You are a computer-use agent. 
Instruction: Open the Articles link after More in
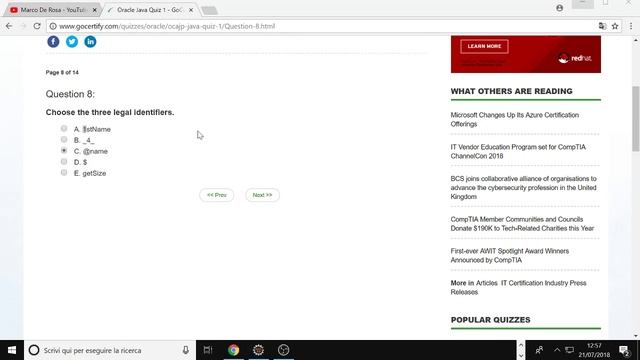(x=487, y=283)
